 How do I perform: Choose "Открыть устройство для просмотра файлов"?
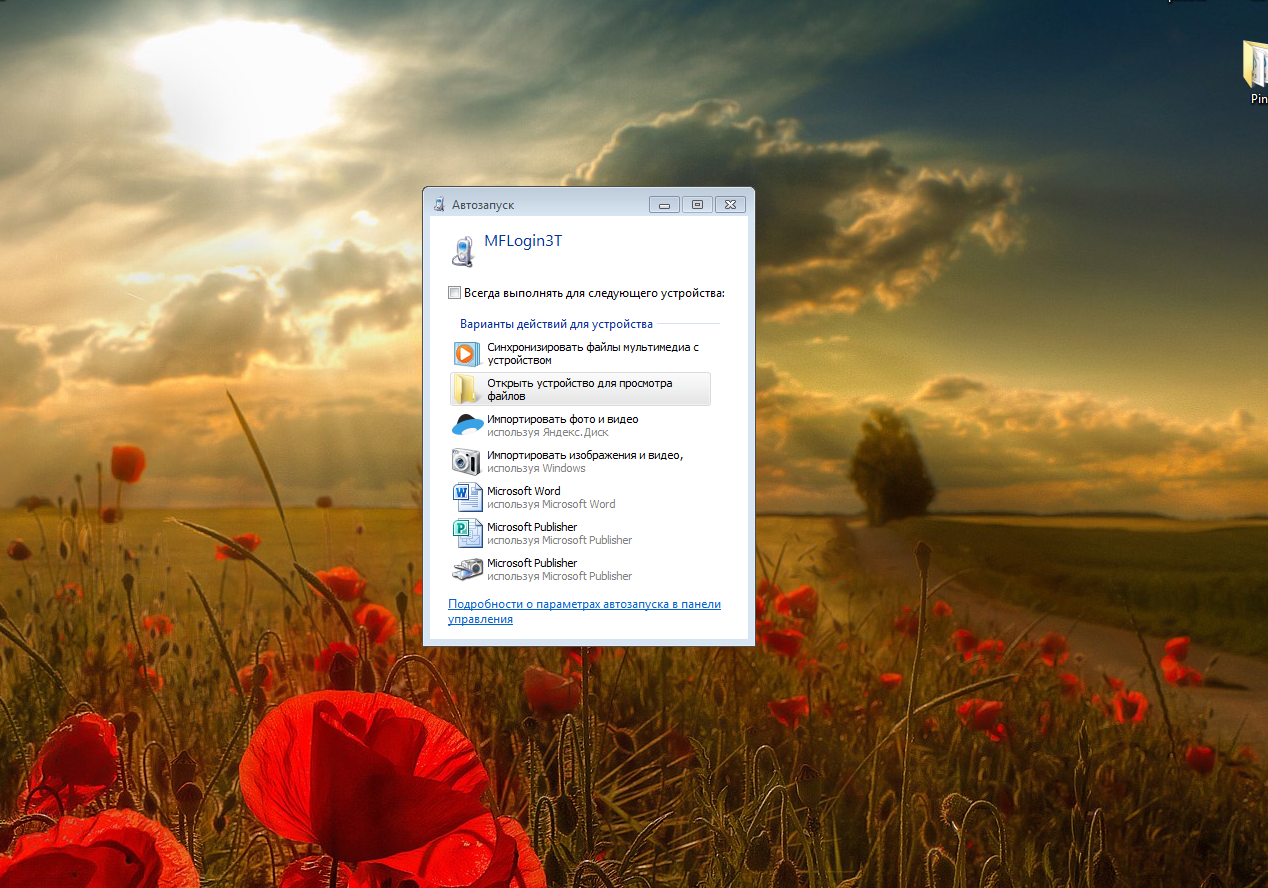coord(580,389)
